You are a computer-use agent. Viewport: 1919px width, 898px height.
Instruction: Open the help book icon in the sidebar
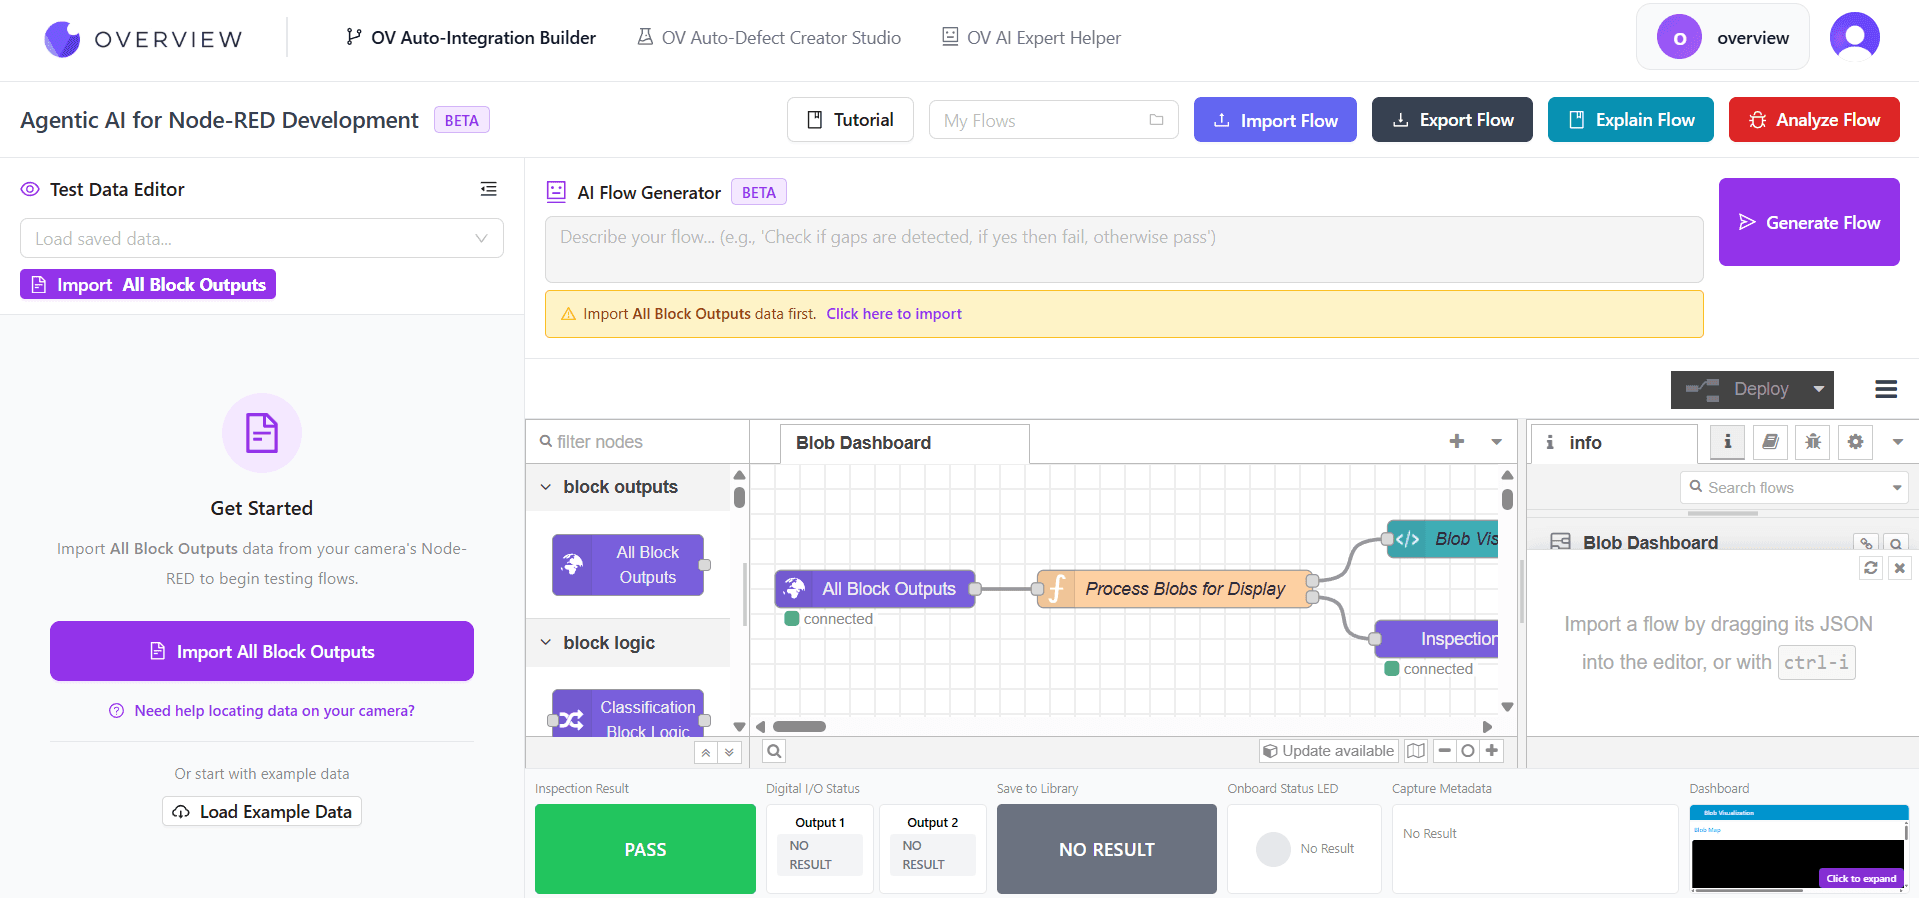click(x=1770, y=442)
